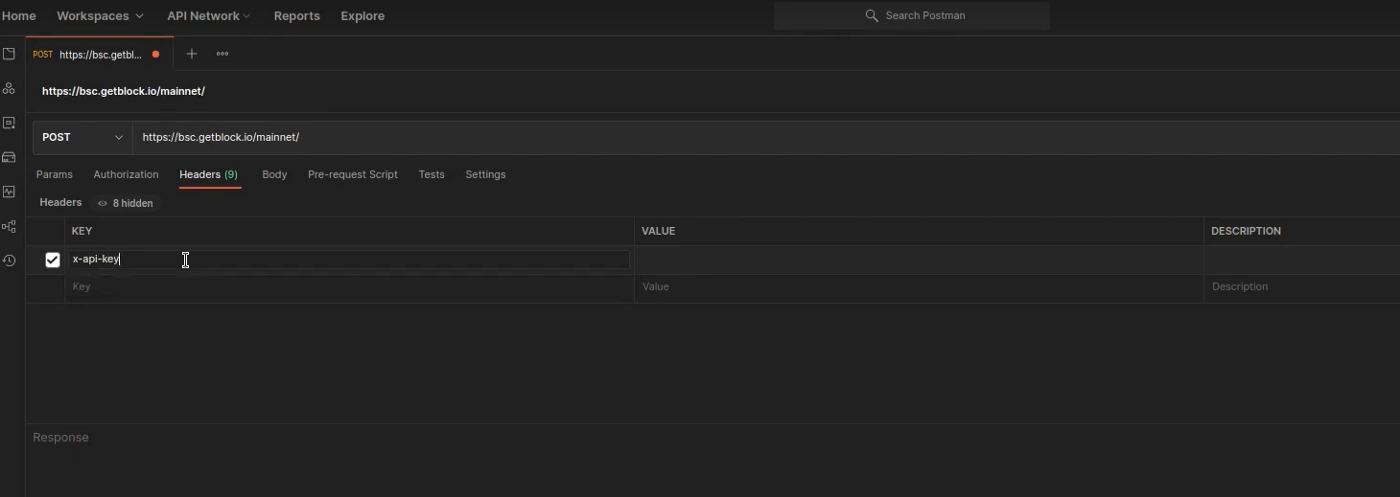Click the value cell for x-api-key
Image resolution: width=1400 pixels, height=497 pixels.
coord(918,260)
